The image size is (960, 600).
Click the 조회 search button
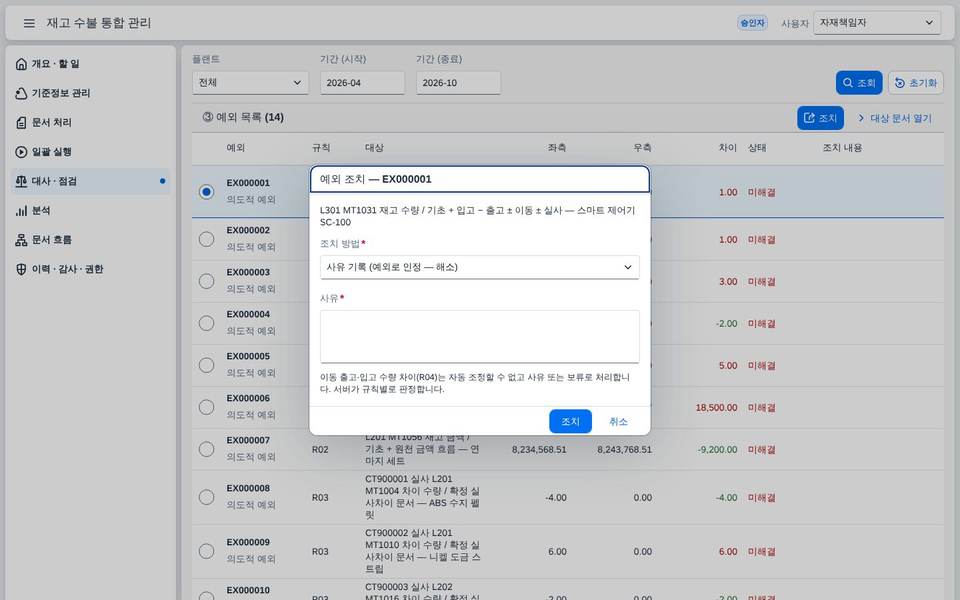coord(859,83)
